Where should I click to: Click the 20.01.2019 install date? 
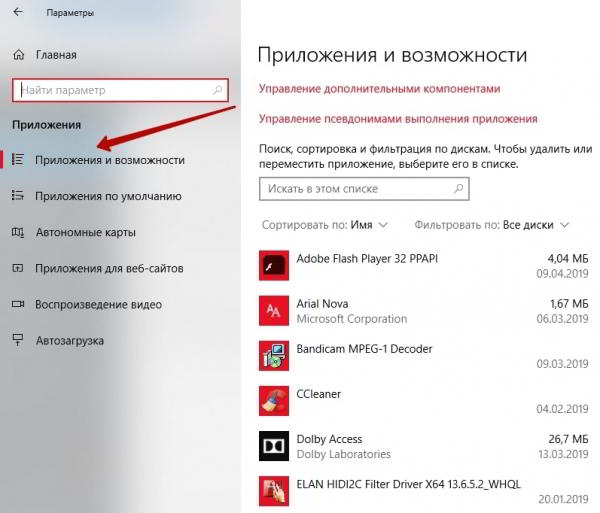(563, 499)
